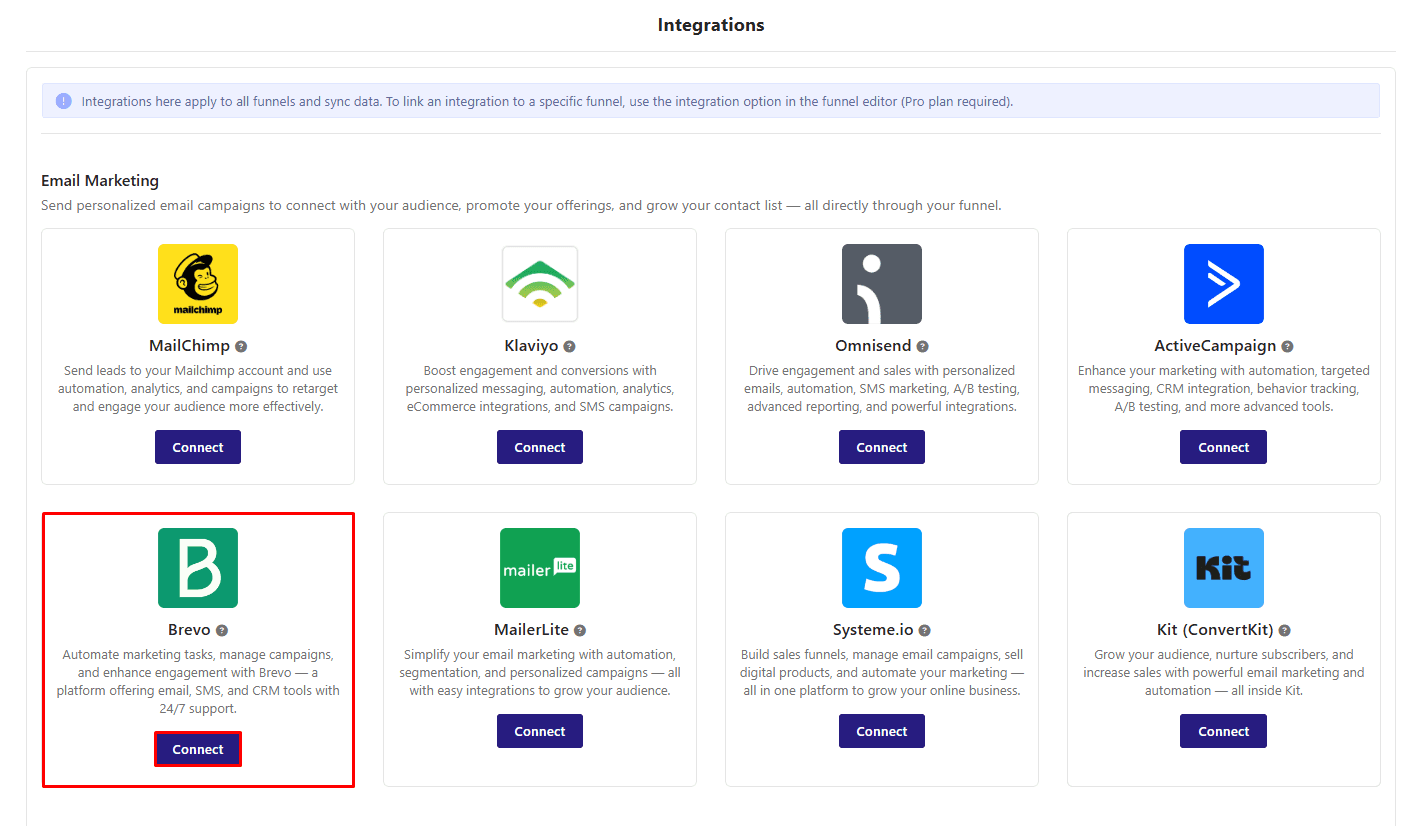Click the ActiveCampaign logo icon
The width and height of the screenshot is (1416, 826).
1223,284
